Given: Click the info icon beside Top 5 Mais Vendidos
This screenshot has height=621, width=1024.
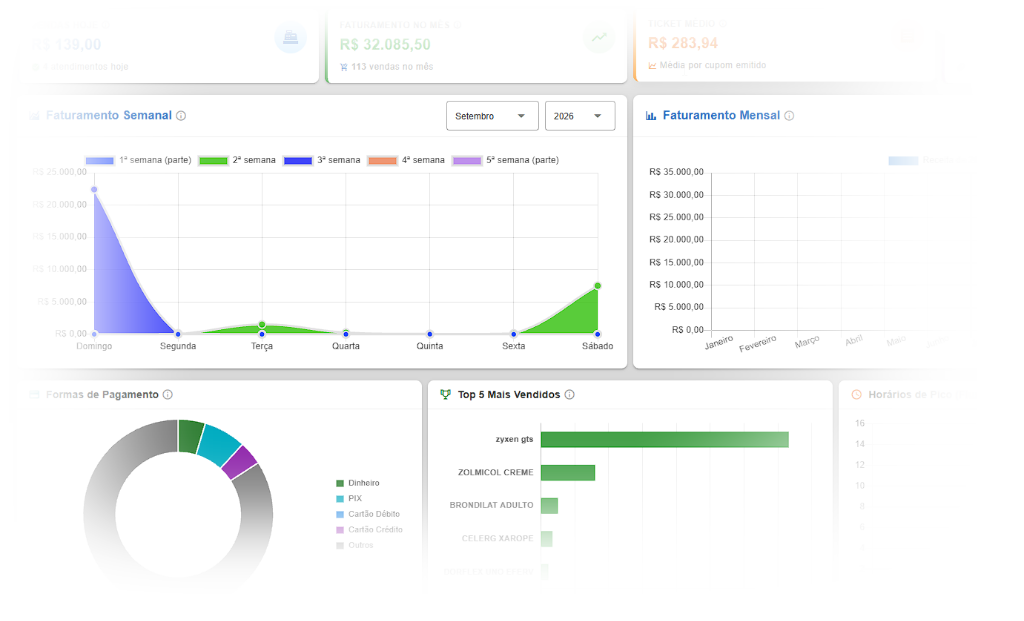Looking at the screenshot, I should (569, 394).
